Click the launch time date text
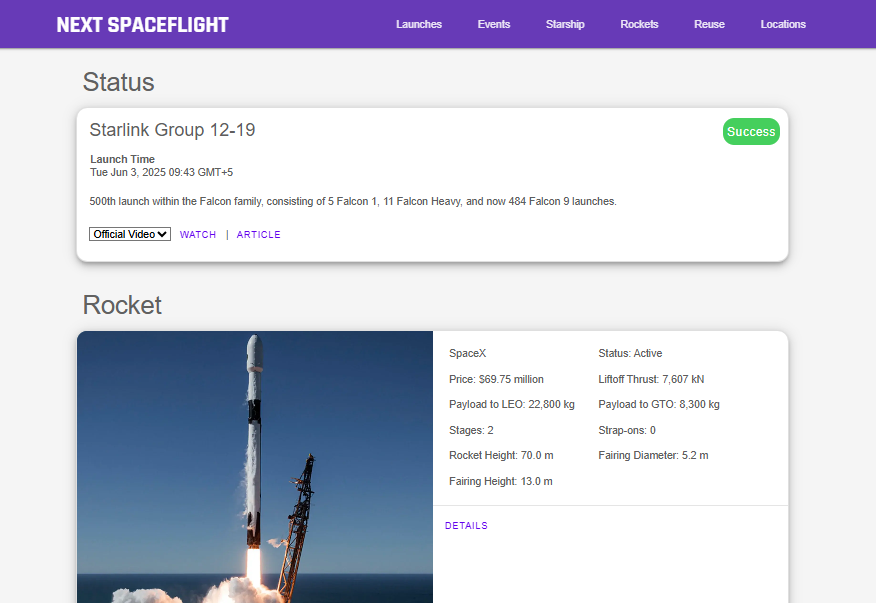 pyautogui.click(x=161, y=172)
